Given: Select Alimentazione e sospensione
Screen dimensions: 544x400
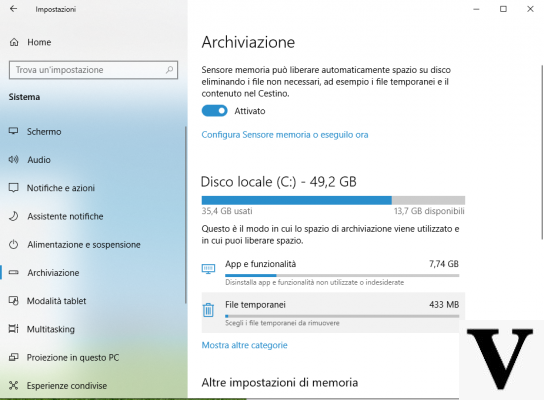Looking at the screenshot, I should 84,245.
